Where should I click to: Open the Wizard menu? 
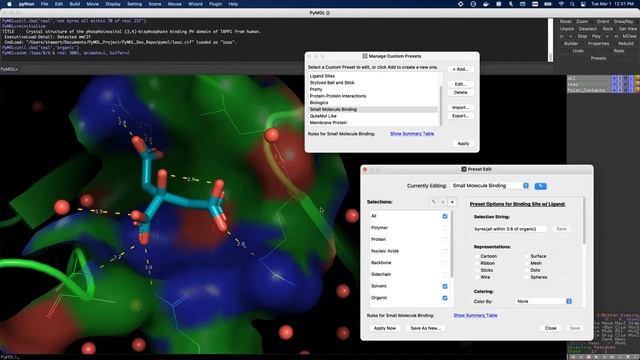click(195, 4)
